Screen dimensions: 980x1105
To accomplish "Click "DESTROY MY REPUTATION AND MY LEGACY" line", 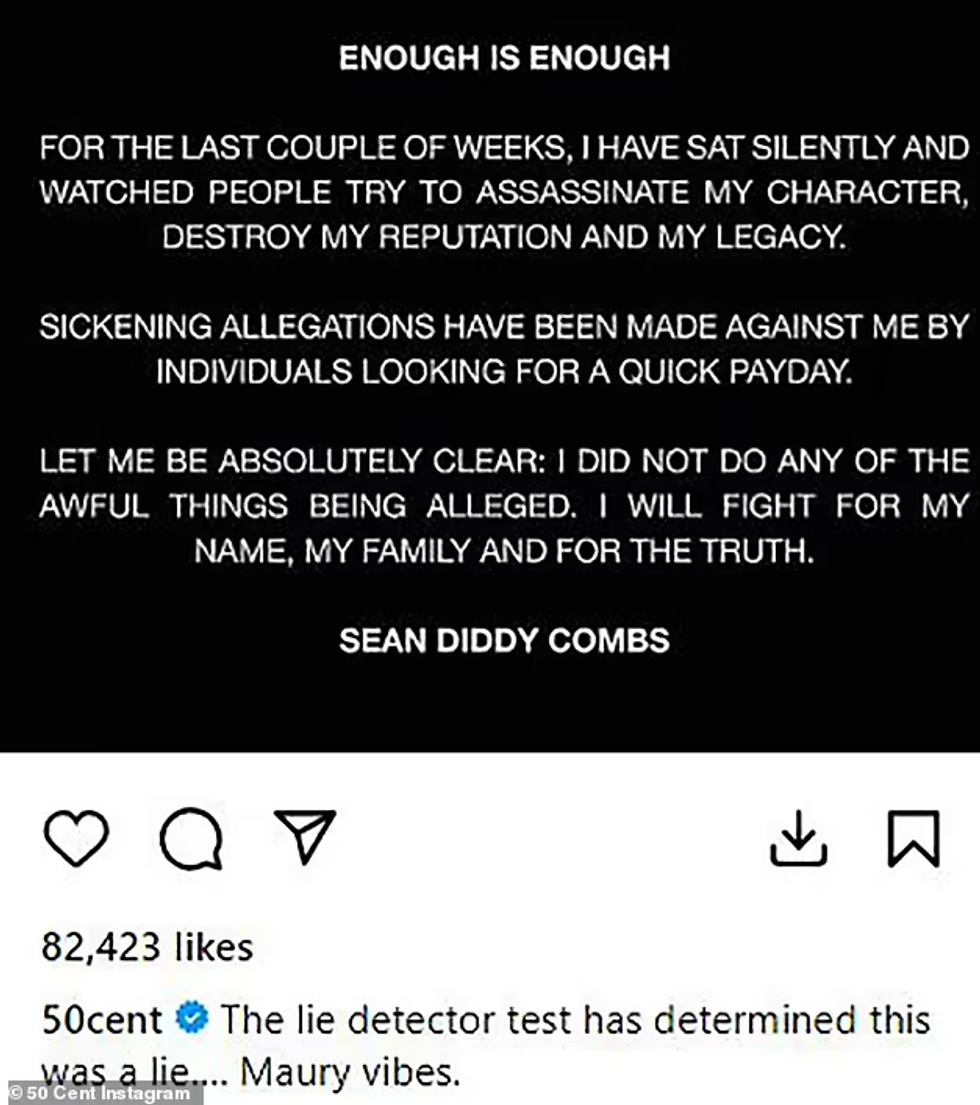I will pyautogui.click(x=504, y=238).
